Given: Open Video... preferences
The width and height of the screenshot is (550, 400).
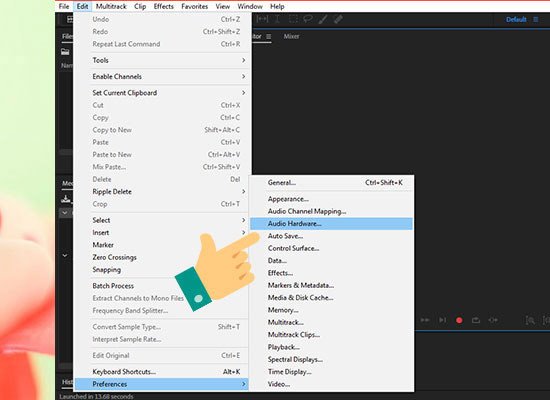Looking at the screenshot, I should [x=331, y=384].
